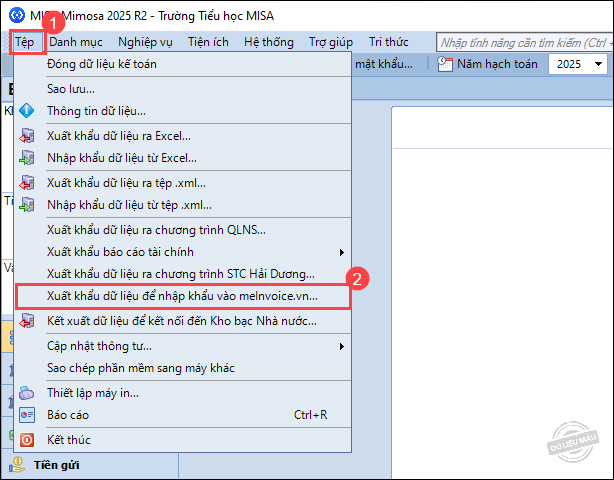
Task: Open the Trợ giúp menu
Action: (x=331, y=42)
